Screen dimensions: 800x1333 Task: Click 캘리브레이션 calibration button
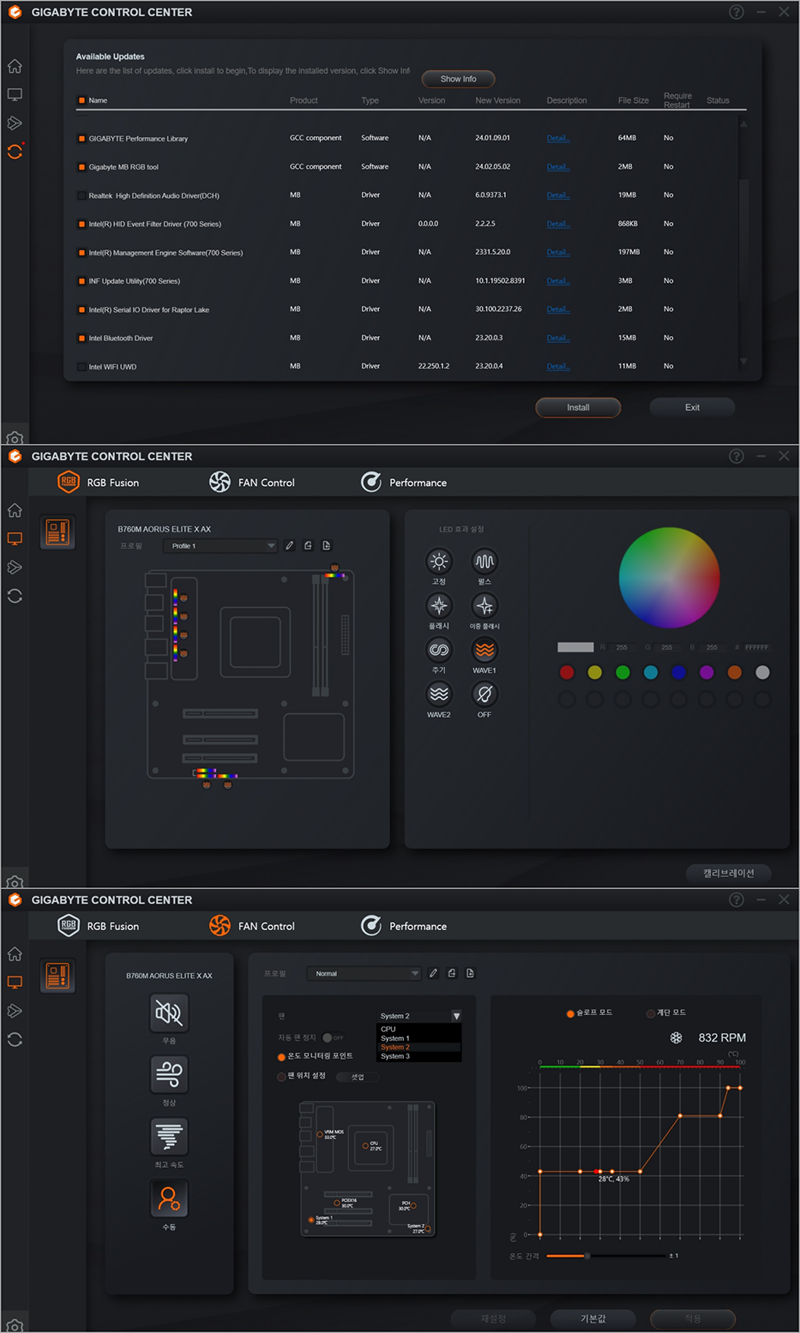click(x=728, y=872)
